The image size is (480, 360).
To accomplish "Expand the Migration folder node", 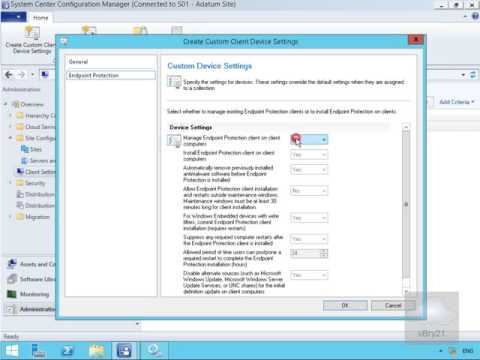I will tap(10, 217).
